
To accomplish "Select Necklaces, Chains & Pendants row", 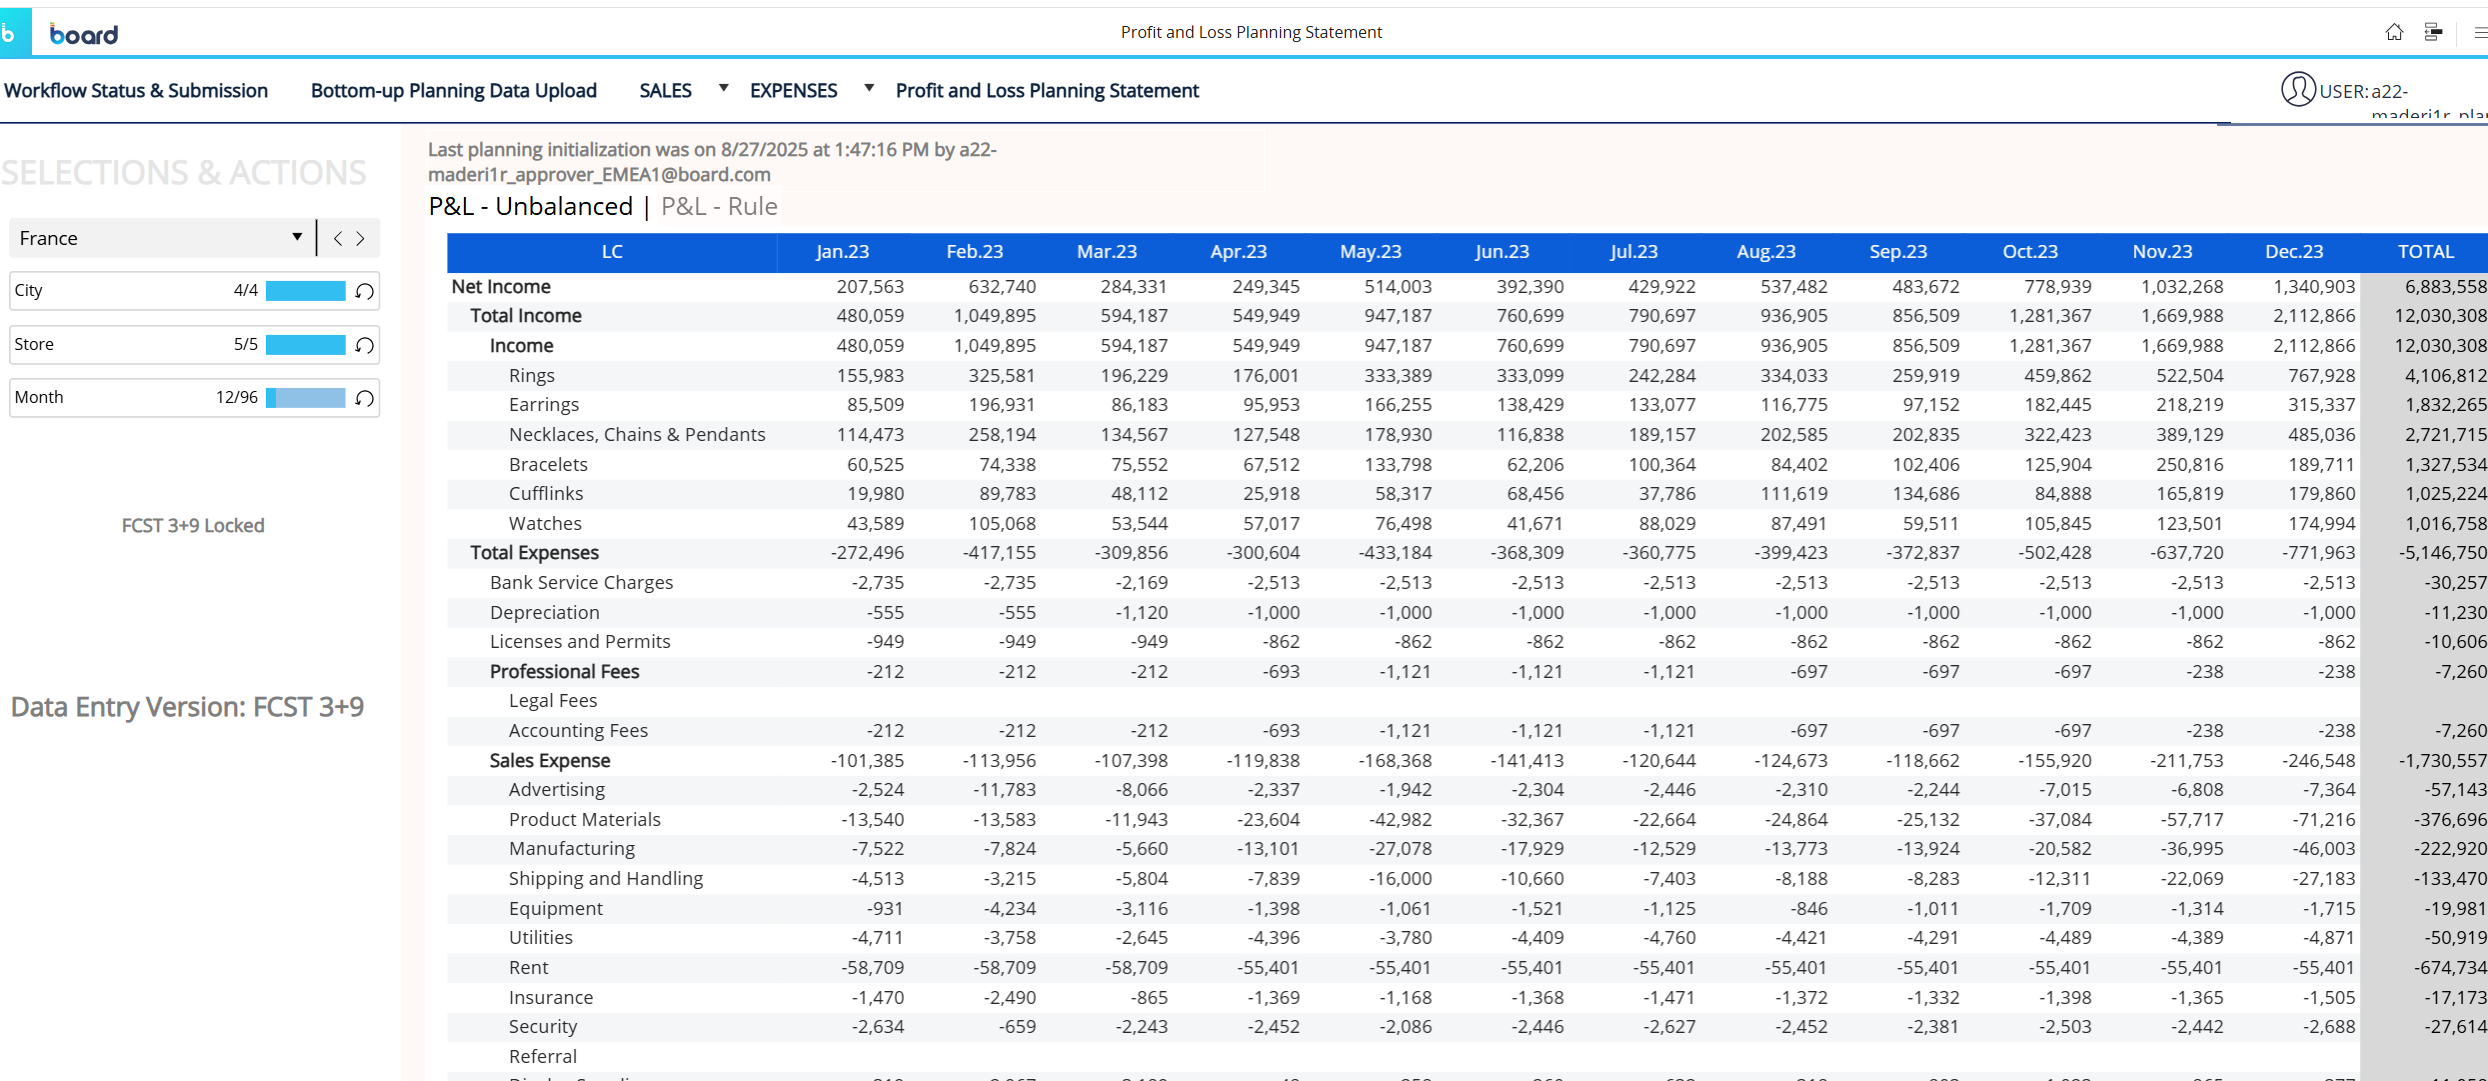I will point(637,435).
